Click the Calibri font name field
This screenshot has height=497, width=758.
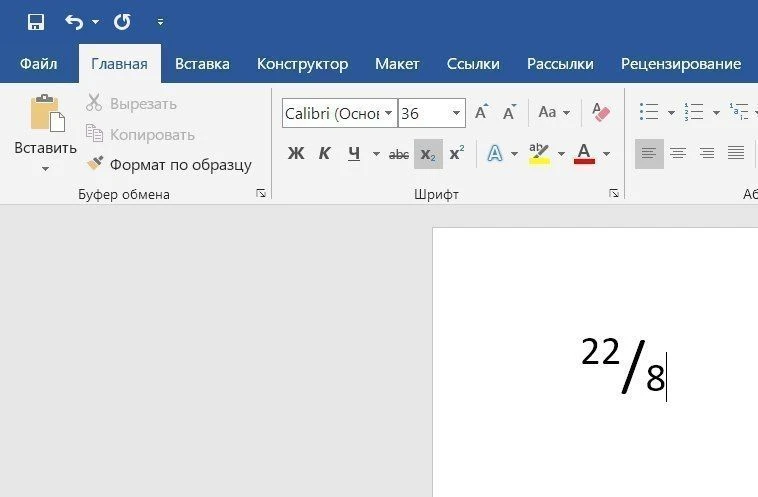point(332,113)
